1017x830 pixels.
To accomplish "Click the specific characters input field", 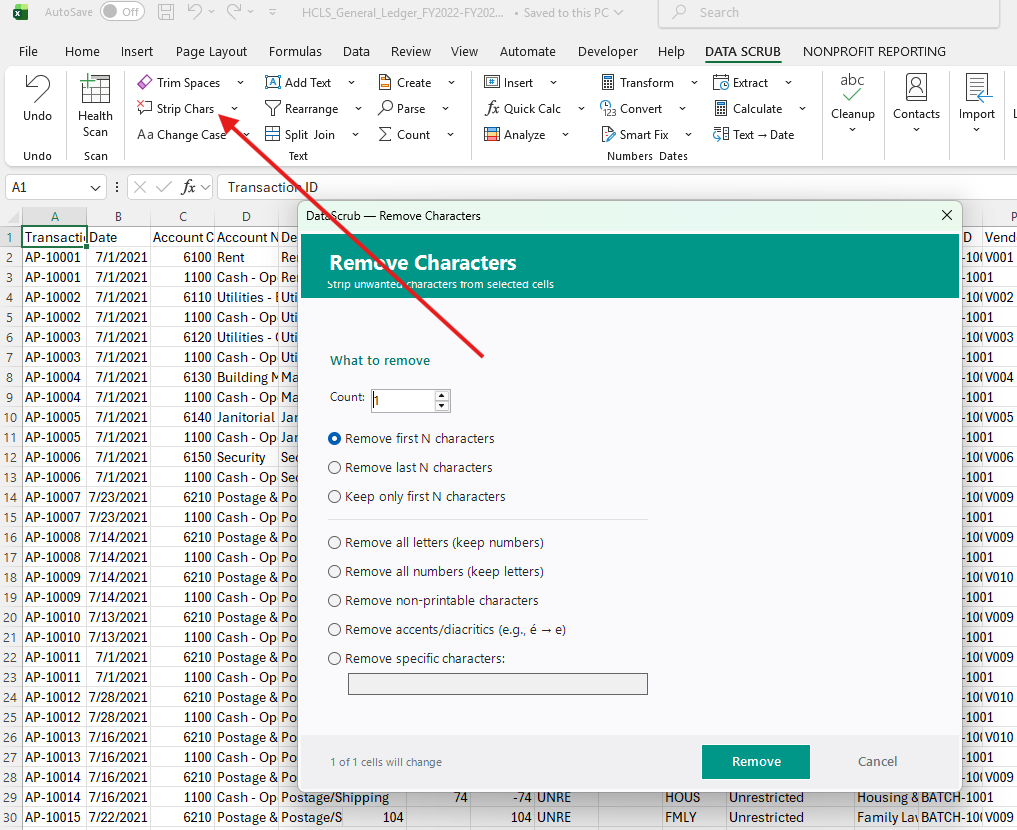I will 497,684.
